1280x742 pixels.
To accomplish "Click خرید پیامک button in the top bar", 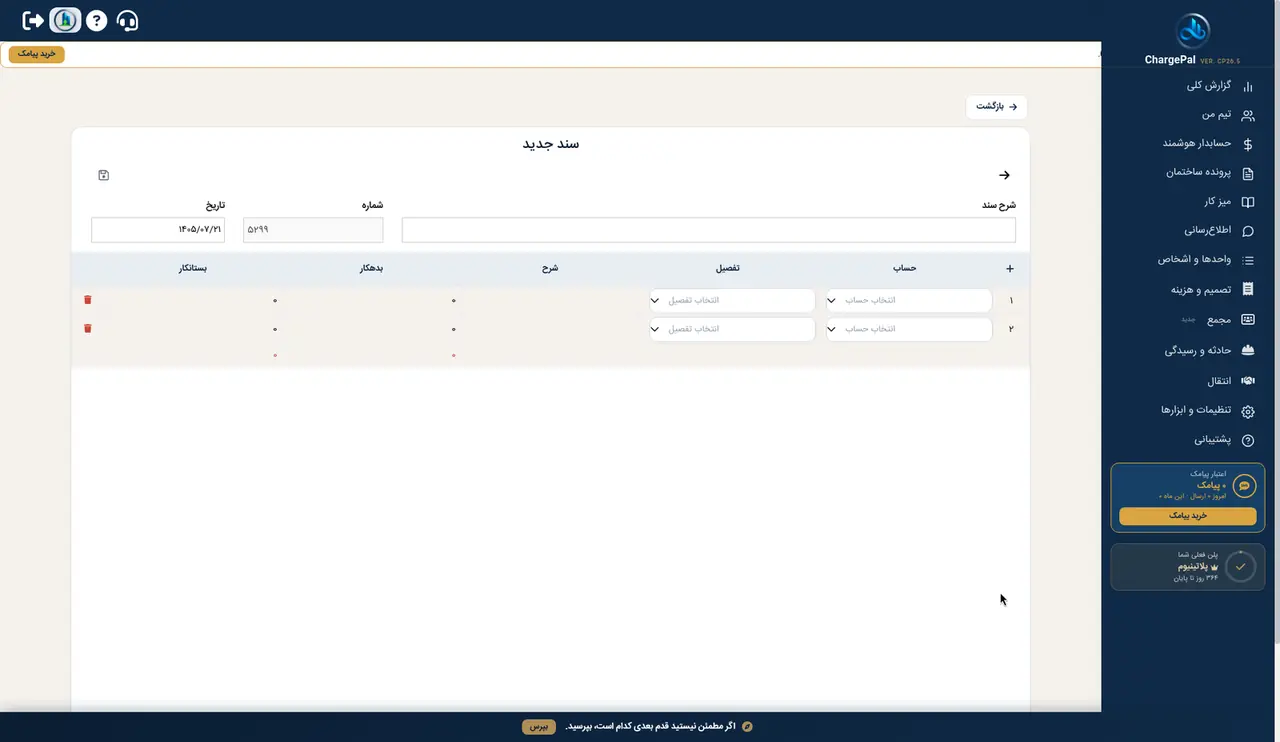I will 37,54.
